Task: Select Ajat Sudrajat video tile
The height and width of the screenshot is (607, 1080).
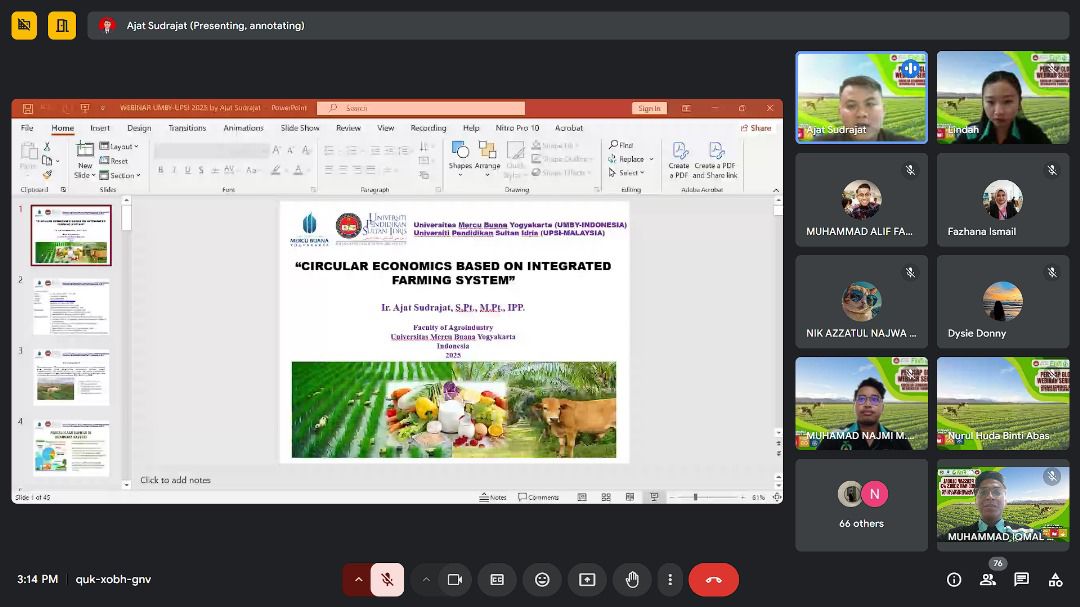Action: point(861,97)
